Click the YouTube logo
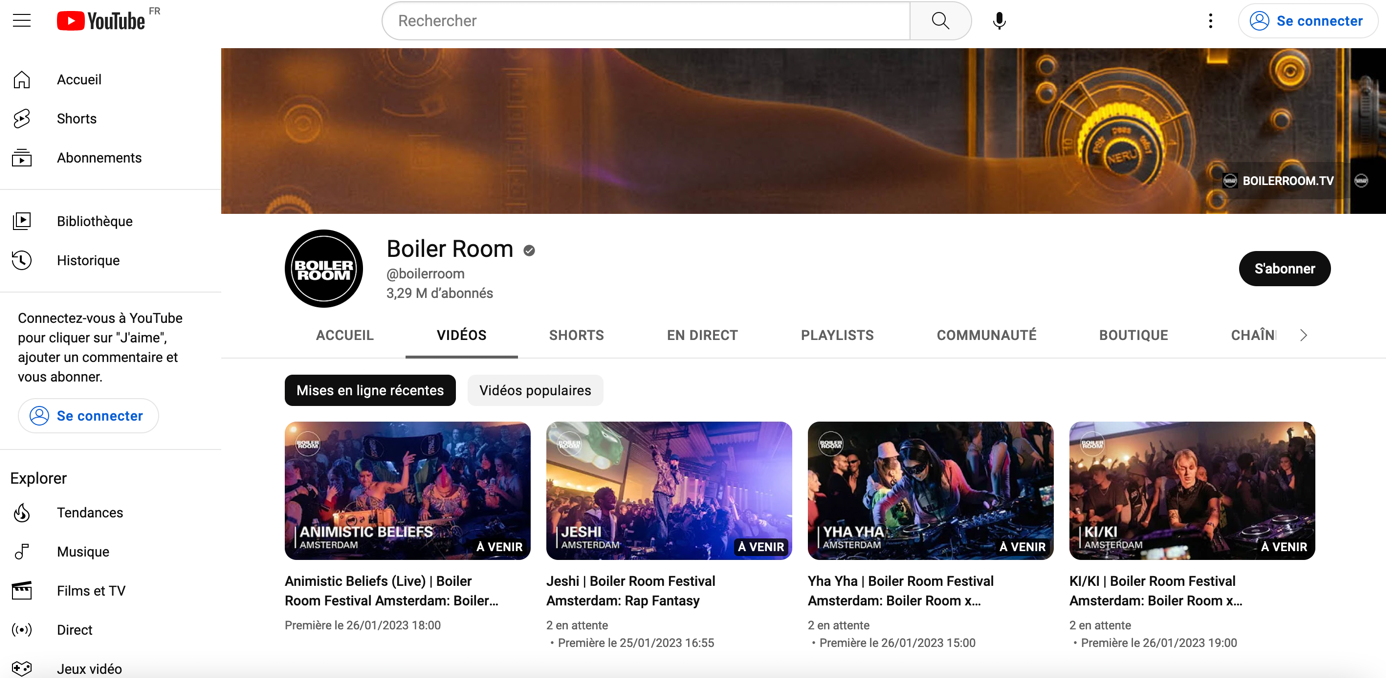1386x678 pixels. pos(101,21)
